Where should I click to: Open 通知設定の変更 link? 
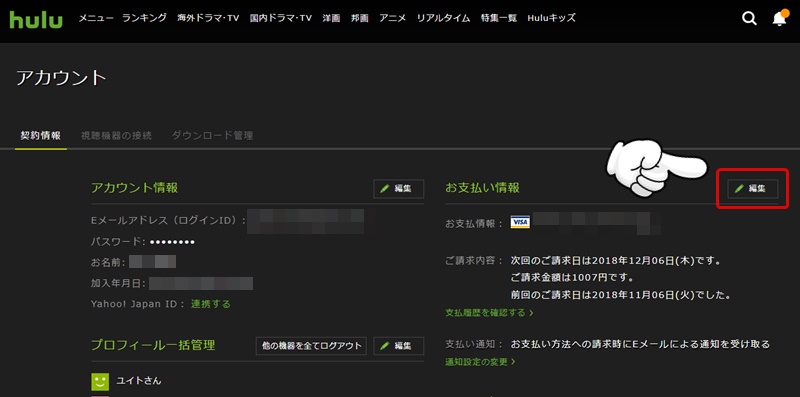point(480,362)
